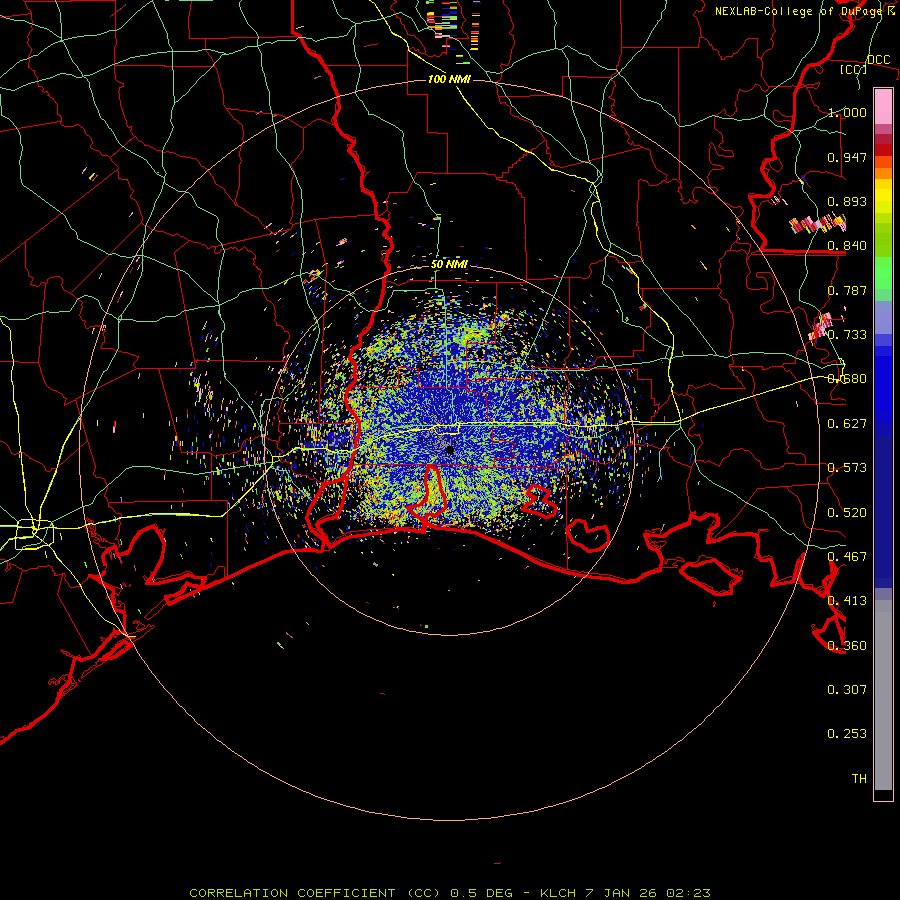Image resolution: width=900 pixels, height=900 pixels.
Task: Pick the pink top segment of the color bar
Action: pyautogui.click(x=883, y=107)
